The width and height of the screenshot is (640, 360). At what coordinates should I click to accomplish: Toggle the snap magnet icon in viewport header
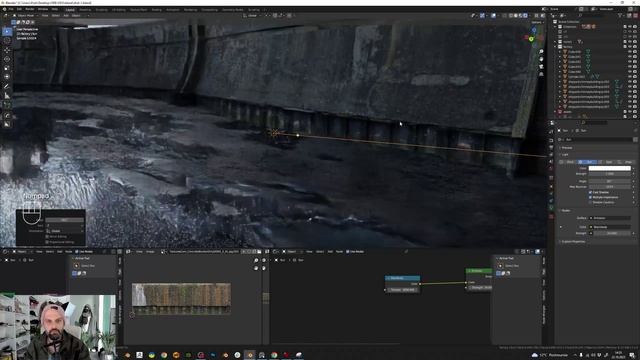tap(275, 16)
